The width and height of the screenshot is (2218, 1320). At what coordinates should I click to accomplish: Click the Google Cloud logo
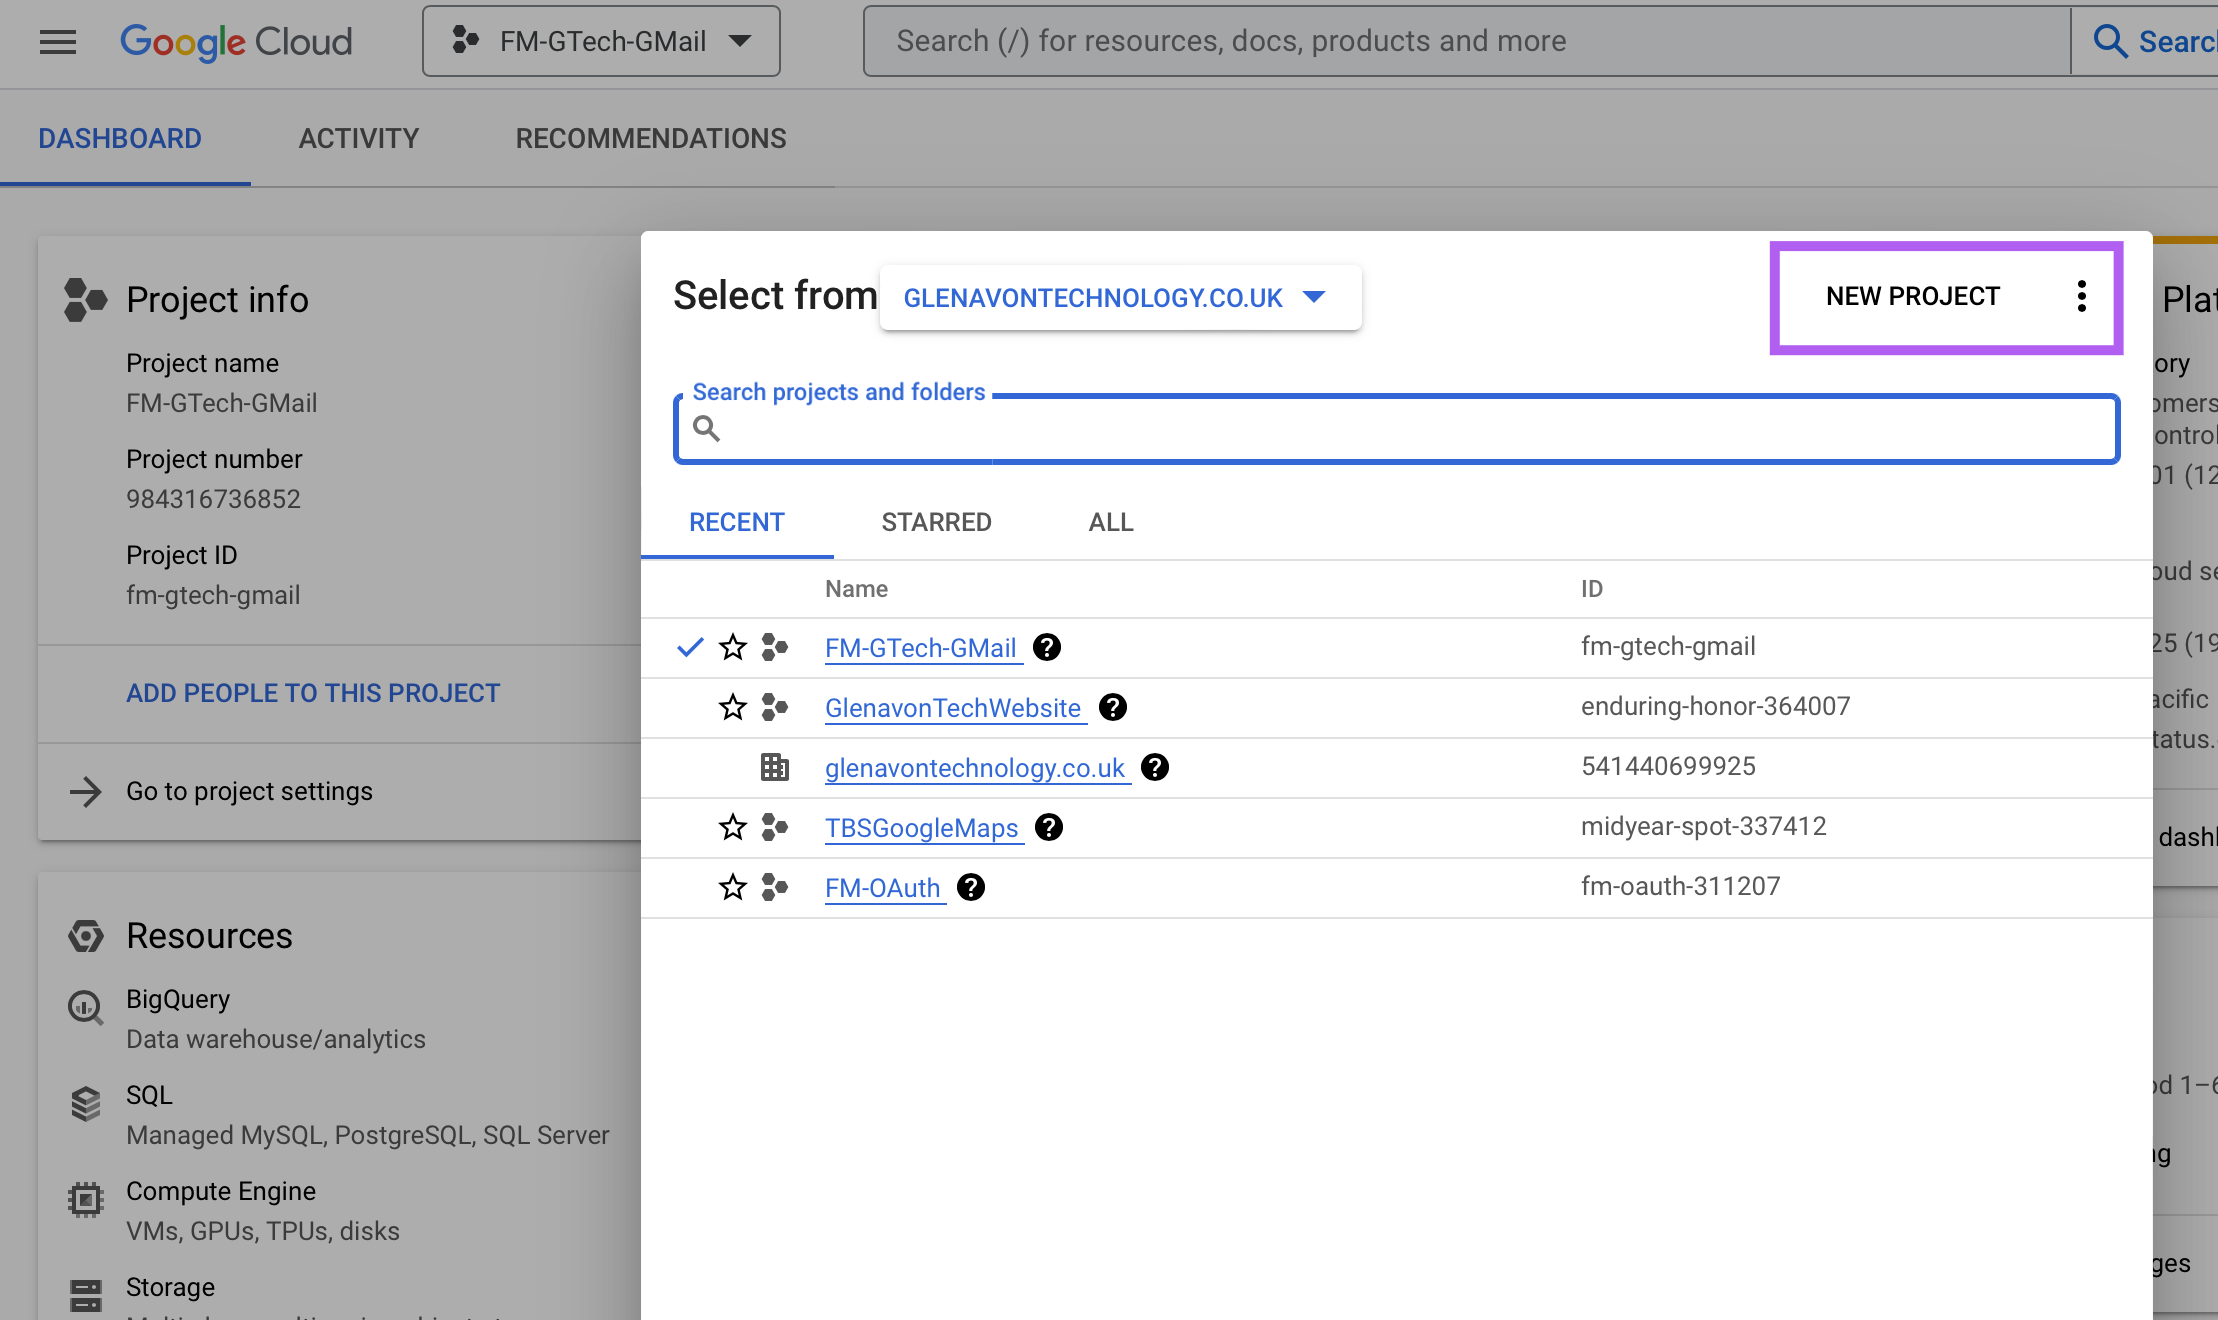point(236,41)
